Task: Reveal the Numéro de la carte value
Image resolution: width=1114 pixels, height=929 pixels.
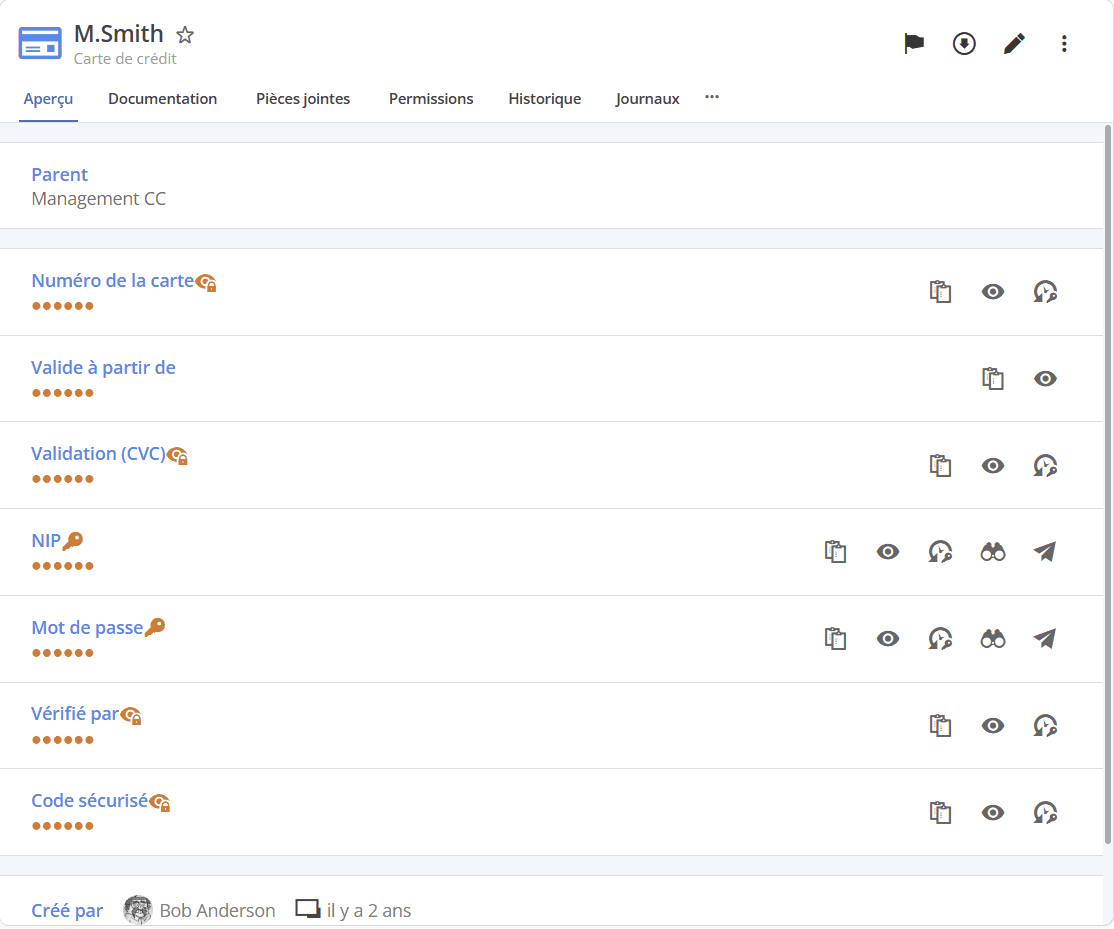Action: click(x=992, y=292)
